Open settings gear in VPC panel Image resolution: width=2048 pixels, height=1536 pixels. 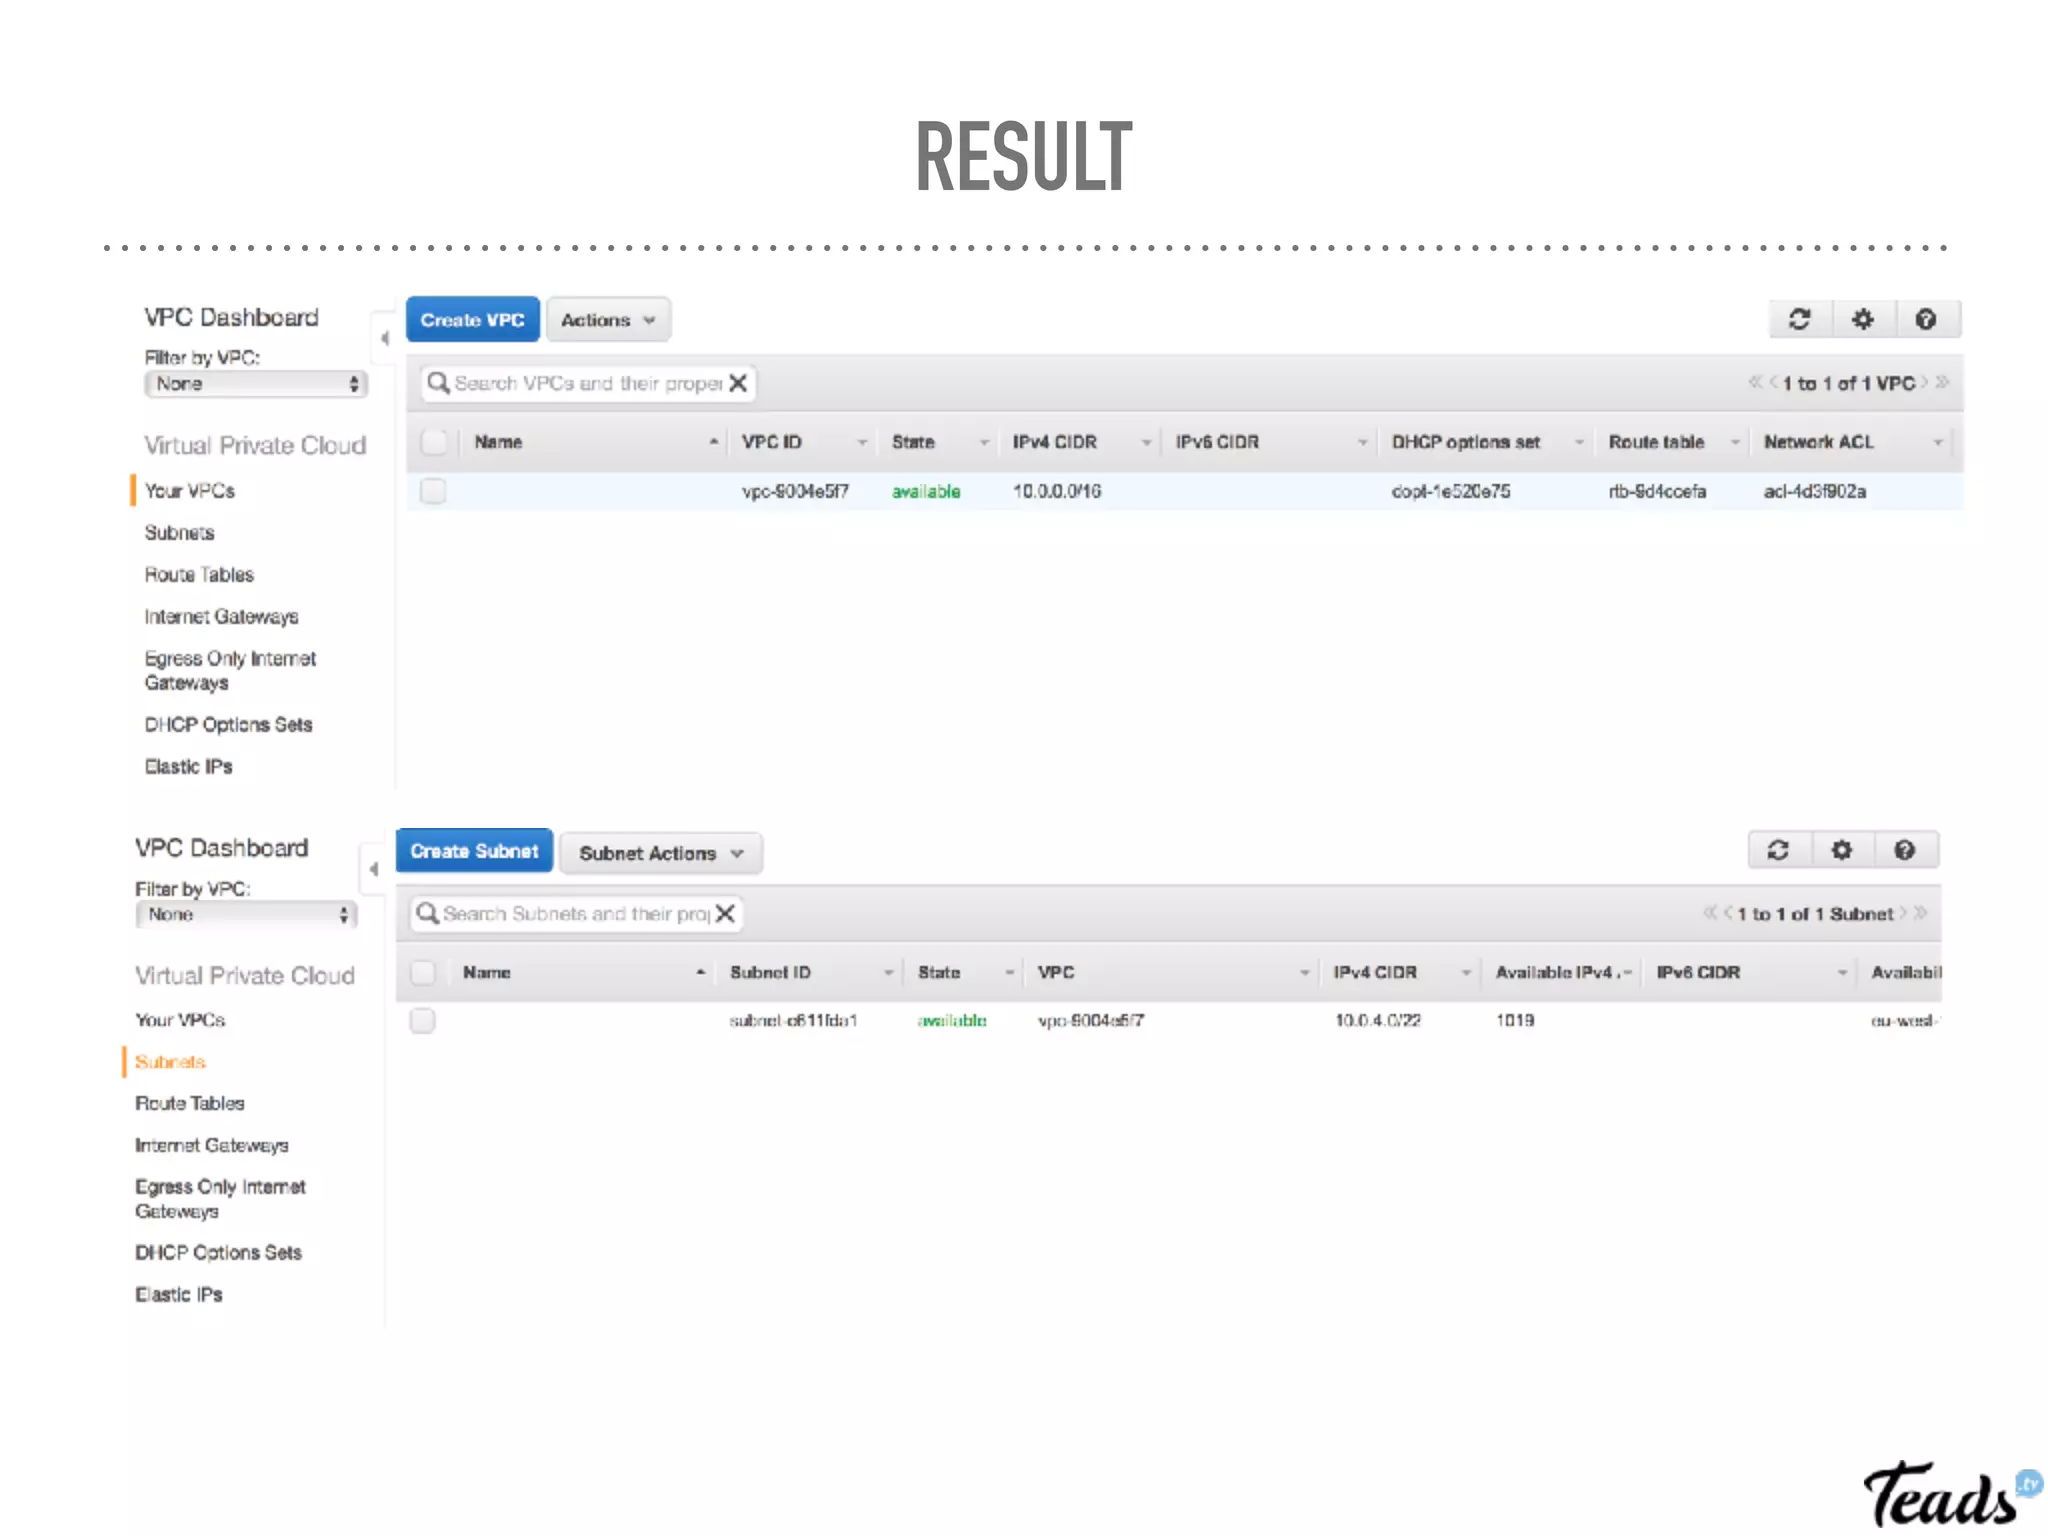(1862, 319)
